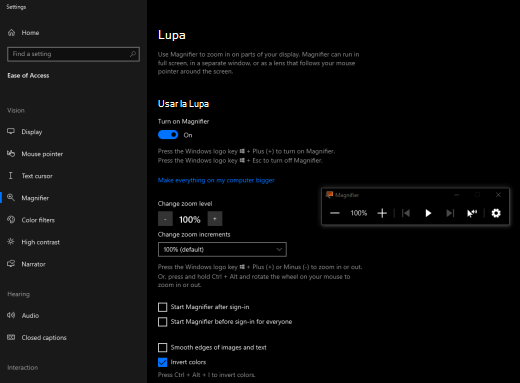Click the Ease of Access heading
The image size is (520, 383).
coord(28,76)
